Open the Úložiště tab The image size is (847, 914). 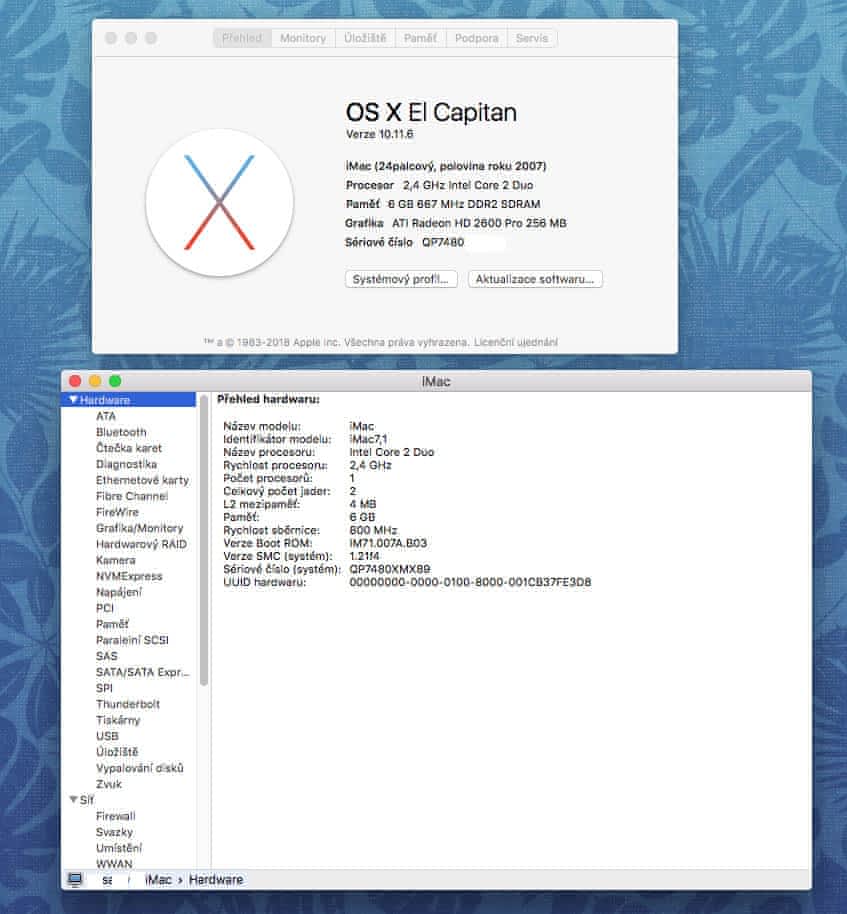tap(365, 38)
